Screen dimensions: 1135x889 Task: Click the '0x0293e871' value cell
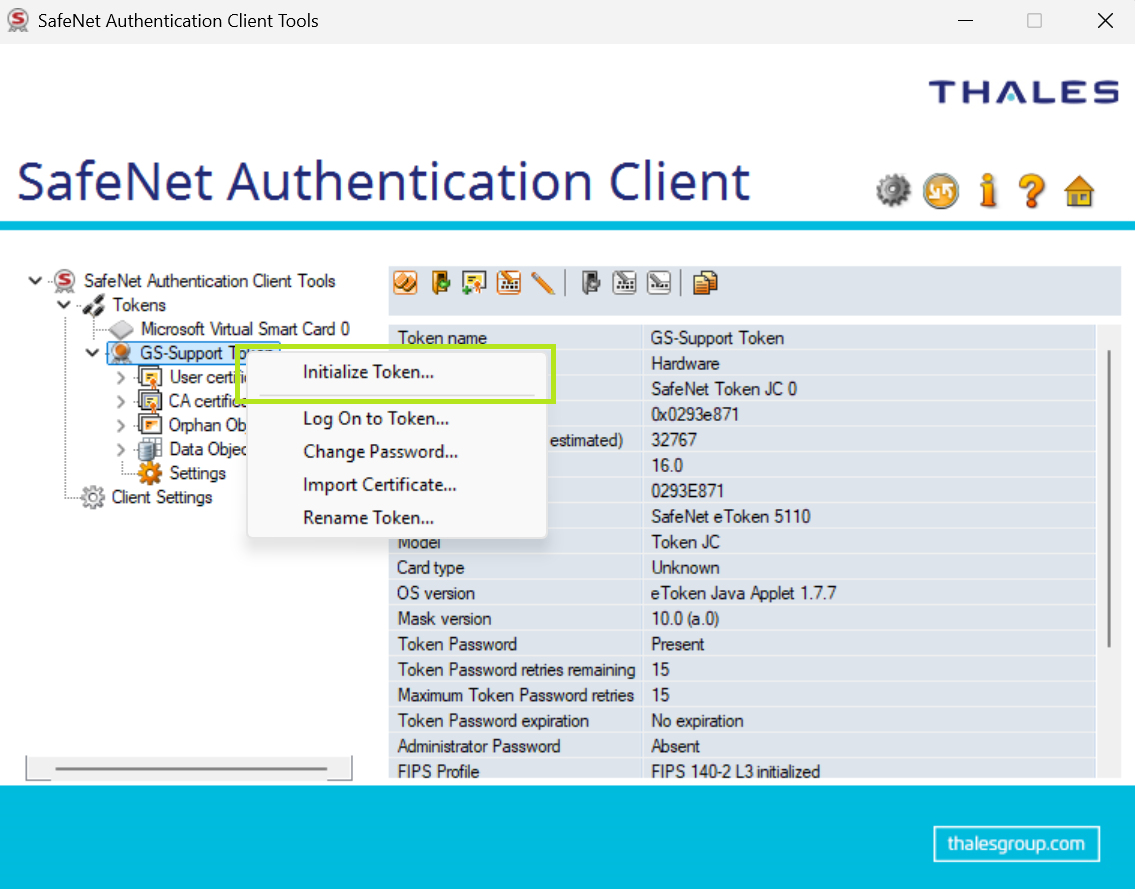click(x=869, y=415)
